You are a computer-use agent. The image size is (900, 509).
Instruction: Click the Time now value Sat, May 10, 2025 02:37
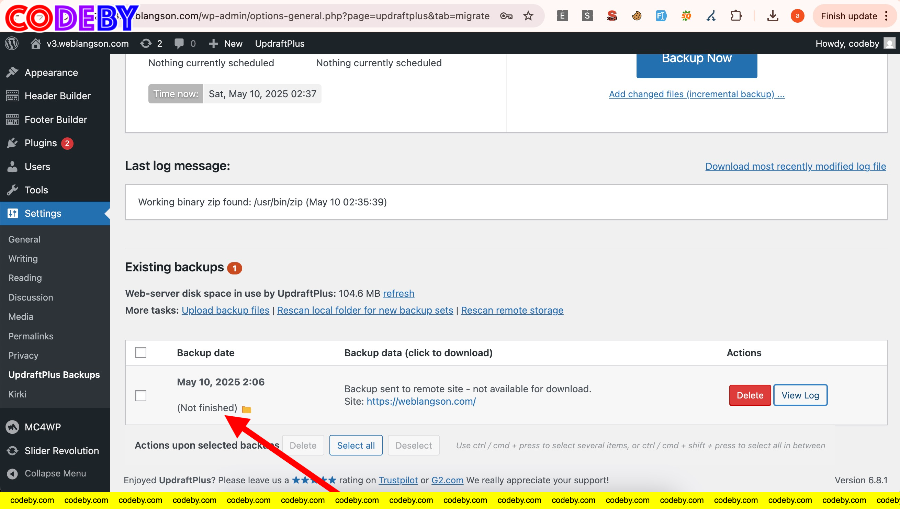coord(262,94)
